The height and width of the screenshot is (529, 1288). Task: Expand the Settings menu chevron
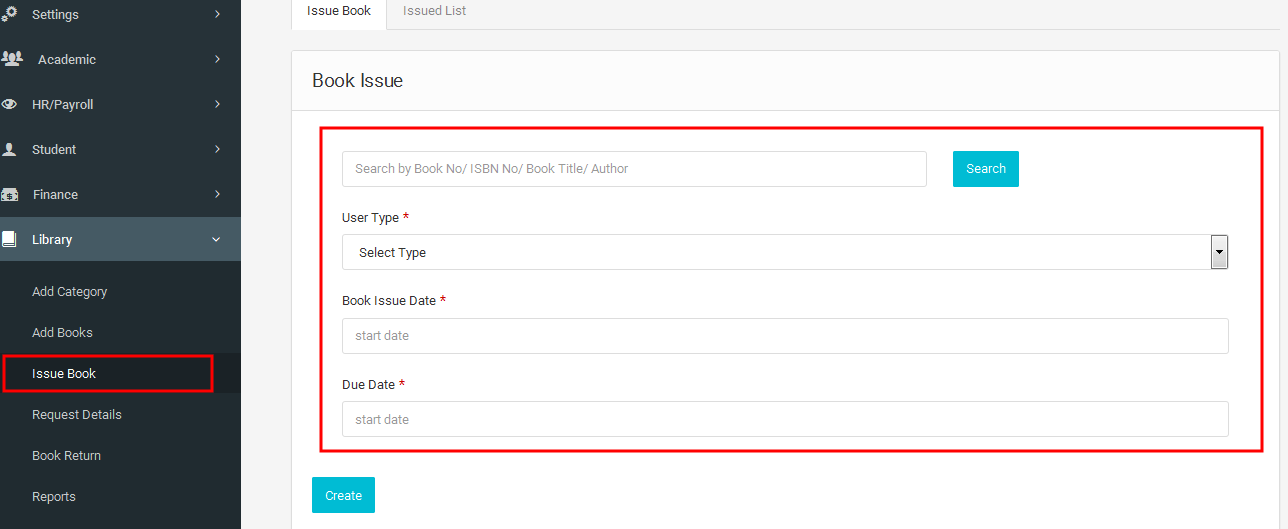click(x=217, y=14)
